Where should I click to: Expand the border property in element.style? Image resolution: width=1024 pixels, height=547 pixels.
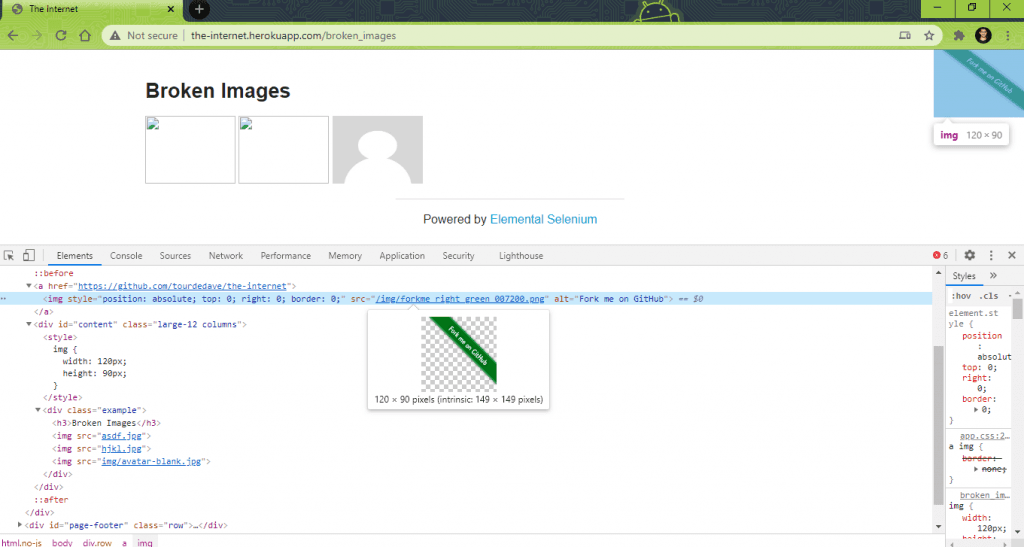pyautogui.click(x=976, y=409)
